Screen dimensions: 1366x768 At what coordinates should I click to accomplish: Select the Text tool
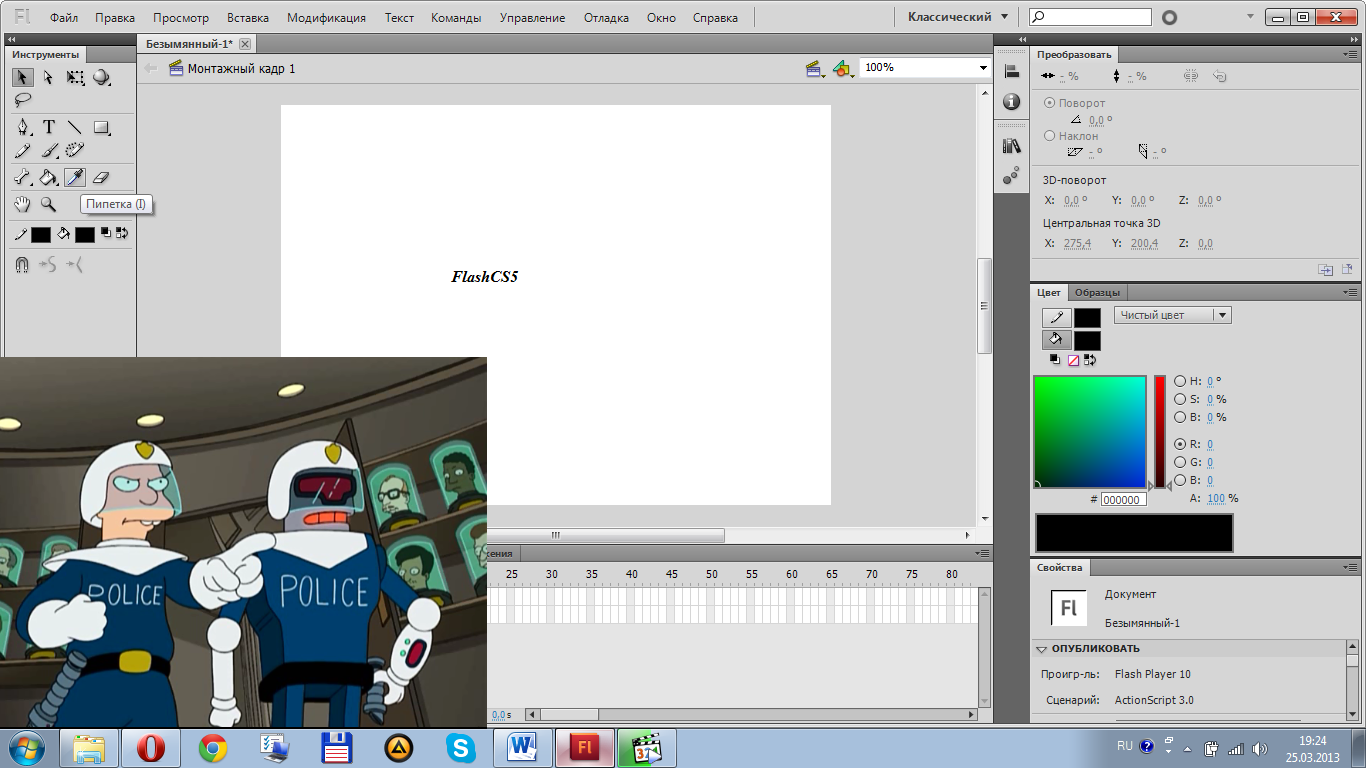point(48,127)
